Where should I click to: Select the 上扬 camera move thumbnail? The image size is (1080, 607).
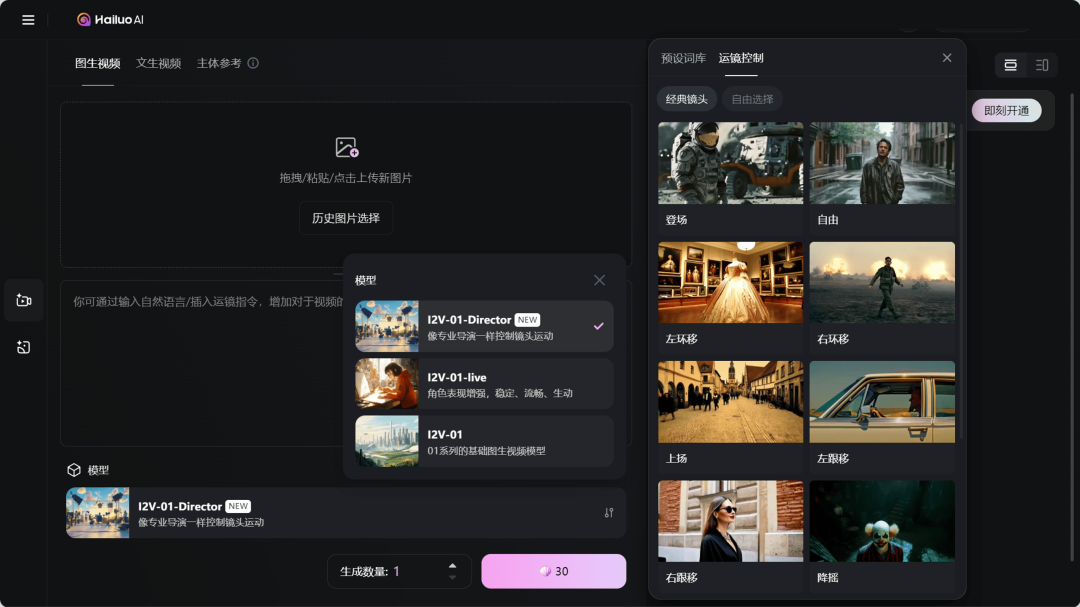tap(730, 402)
